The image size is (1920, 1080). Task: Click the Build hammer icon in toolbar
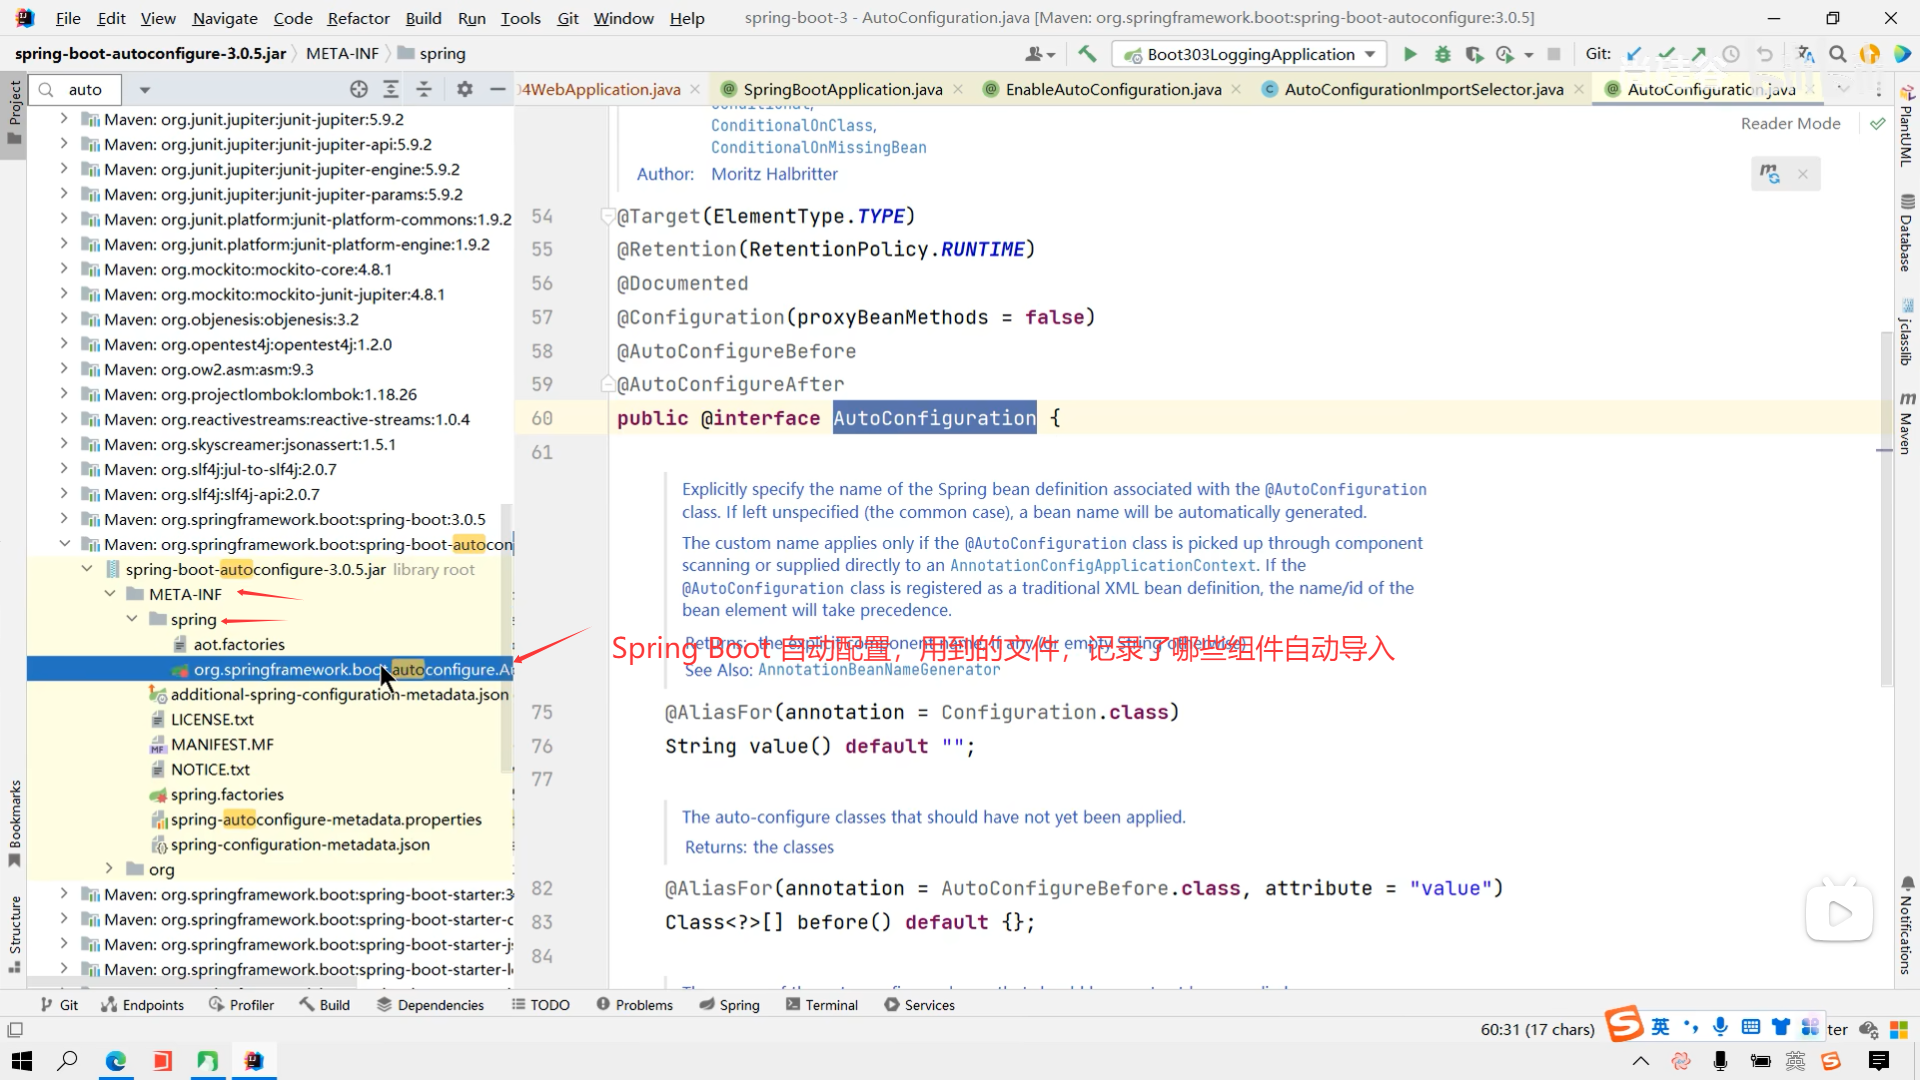(x=1087, y=54)
